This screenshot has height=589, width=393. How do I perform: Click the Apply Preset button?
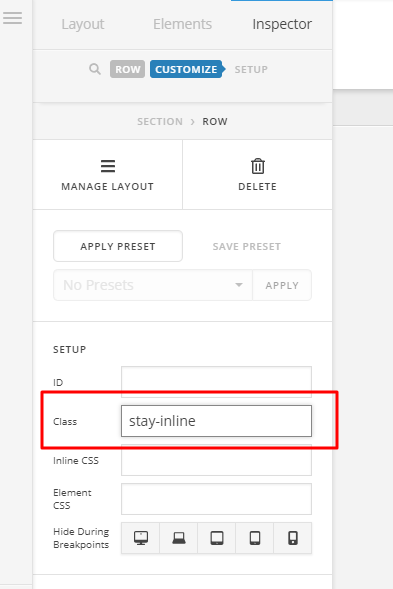(x=118, y=246)
